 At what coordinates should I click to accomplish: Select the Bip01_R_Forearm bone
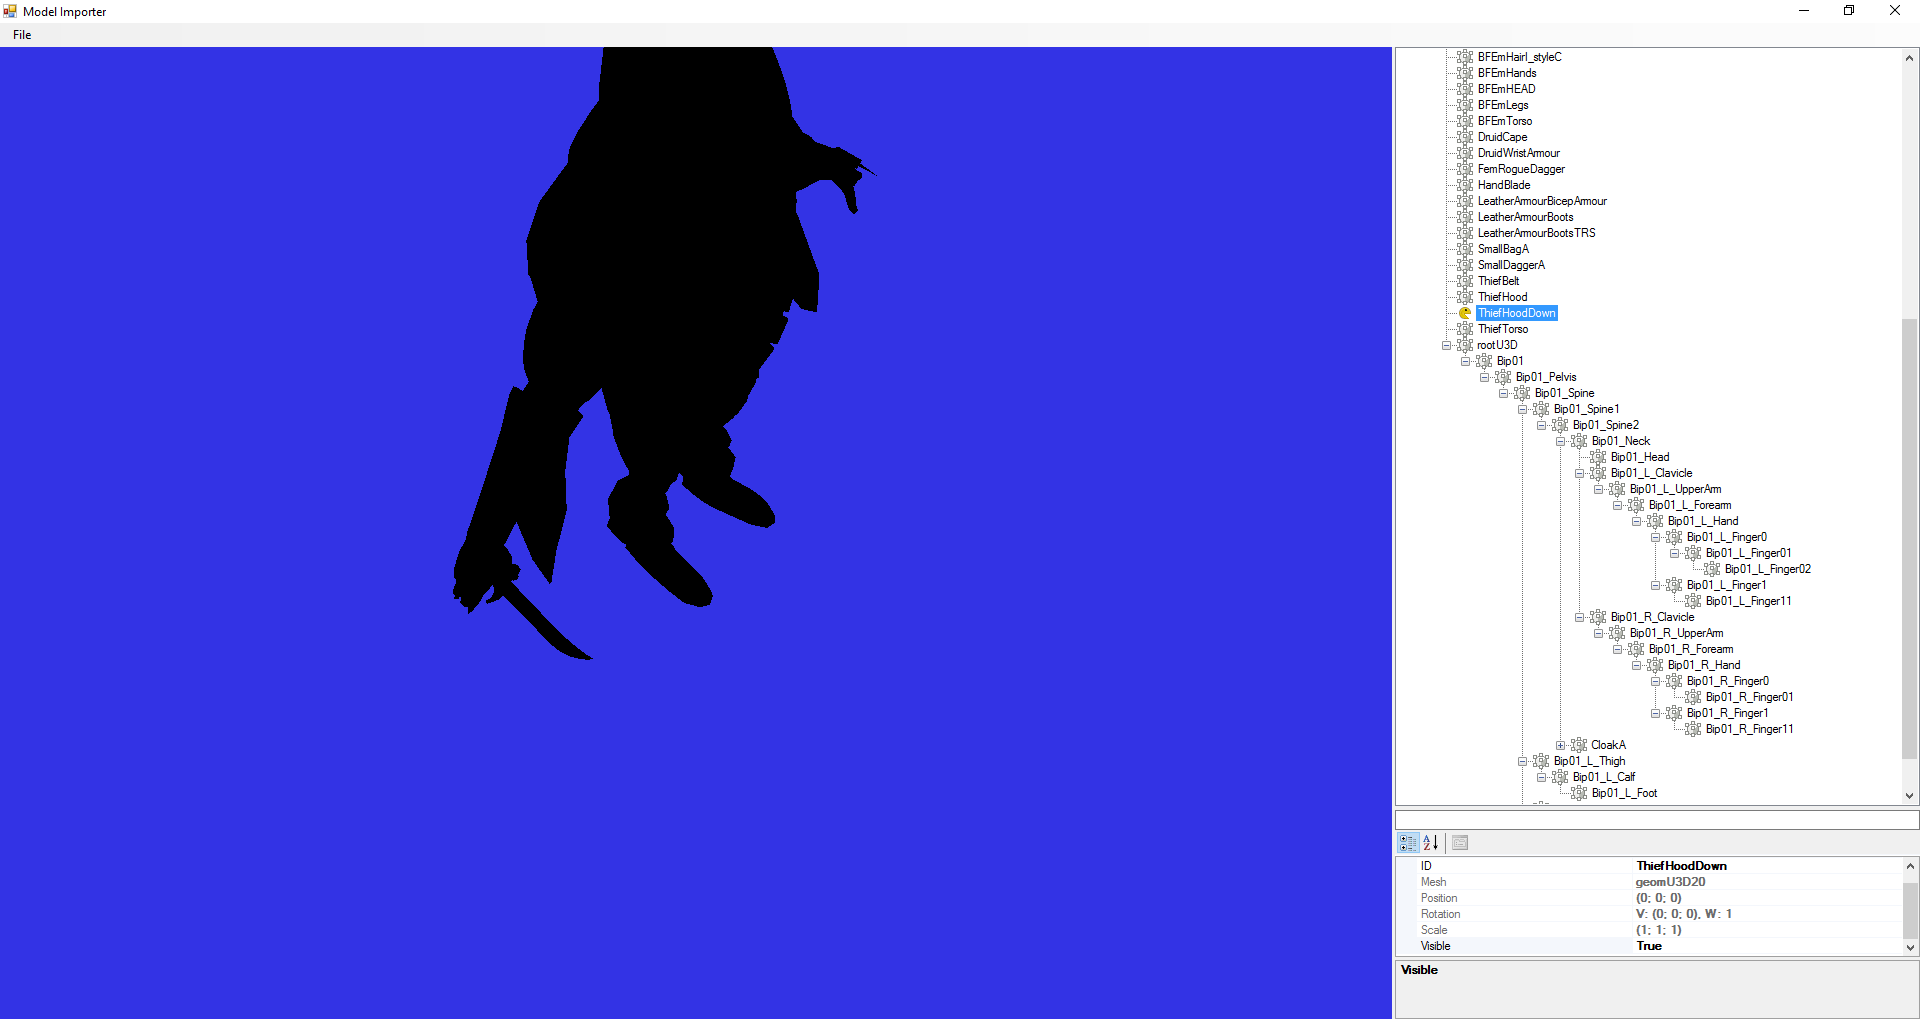[x=1690, y=649]
